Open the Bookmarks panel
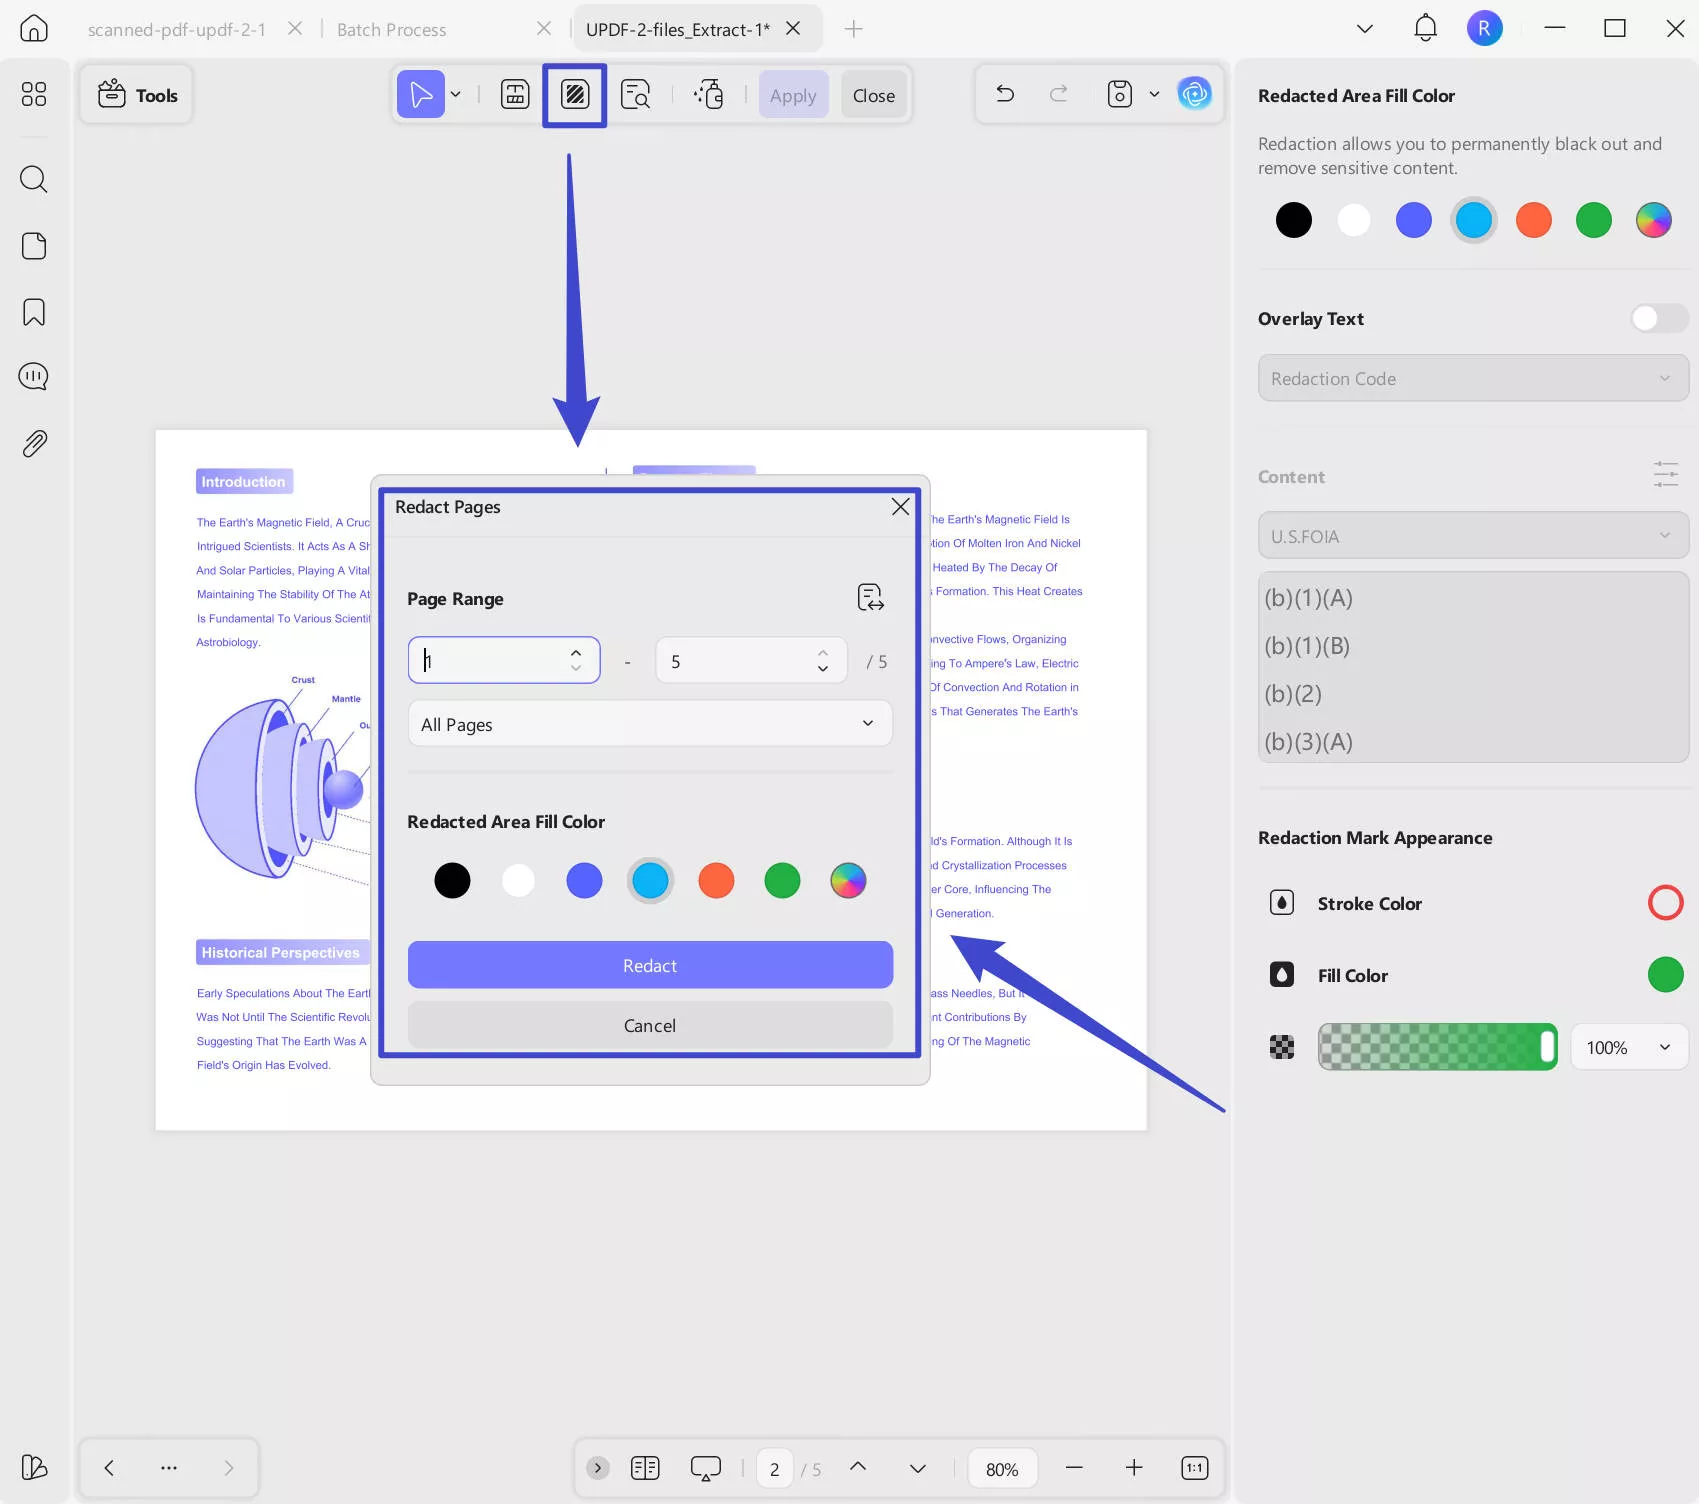The image size is (1699, 1504). coord(34,312)
